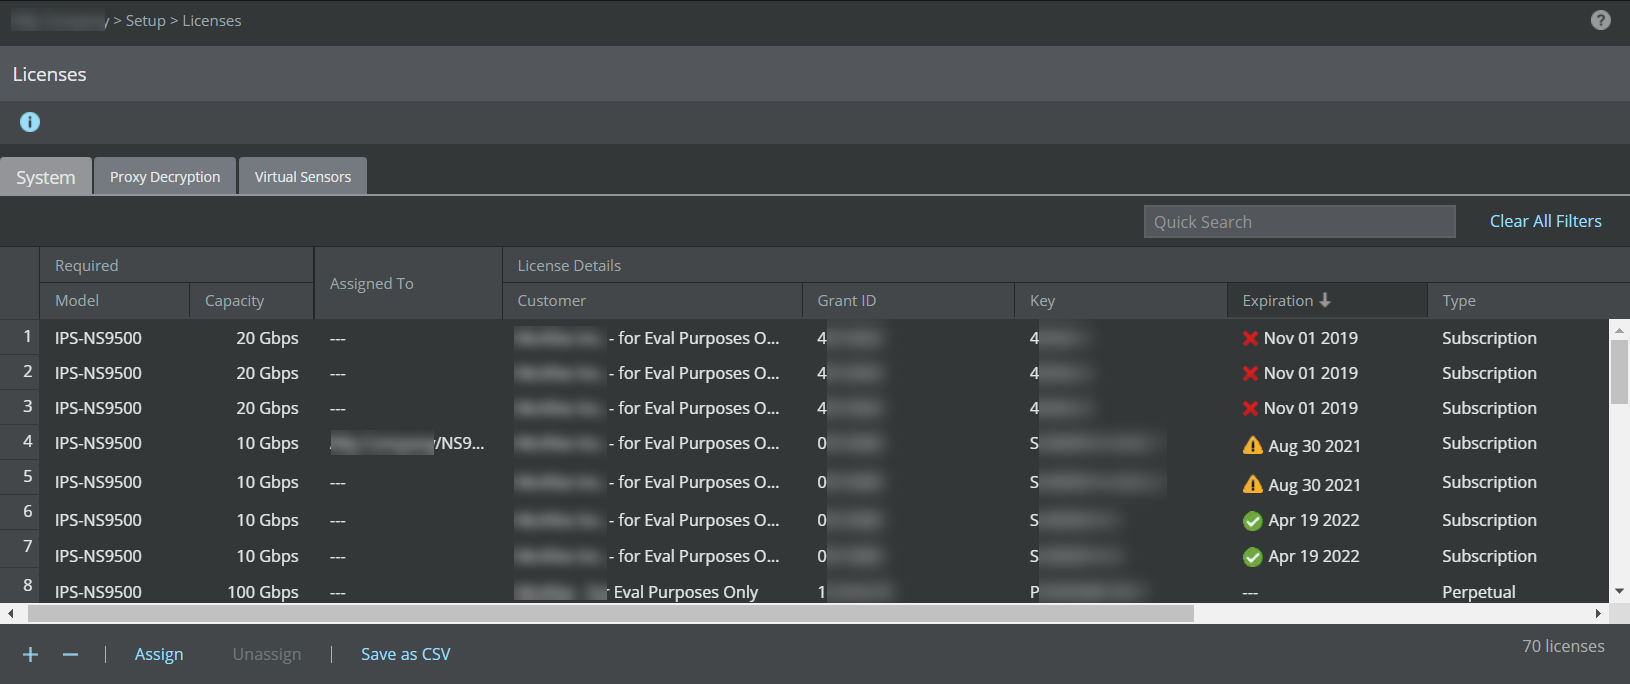This screenshot has width=1630, height=684.
Task: Open the Virtual Sensors tab
Action: coord(303,176)
